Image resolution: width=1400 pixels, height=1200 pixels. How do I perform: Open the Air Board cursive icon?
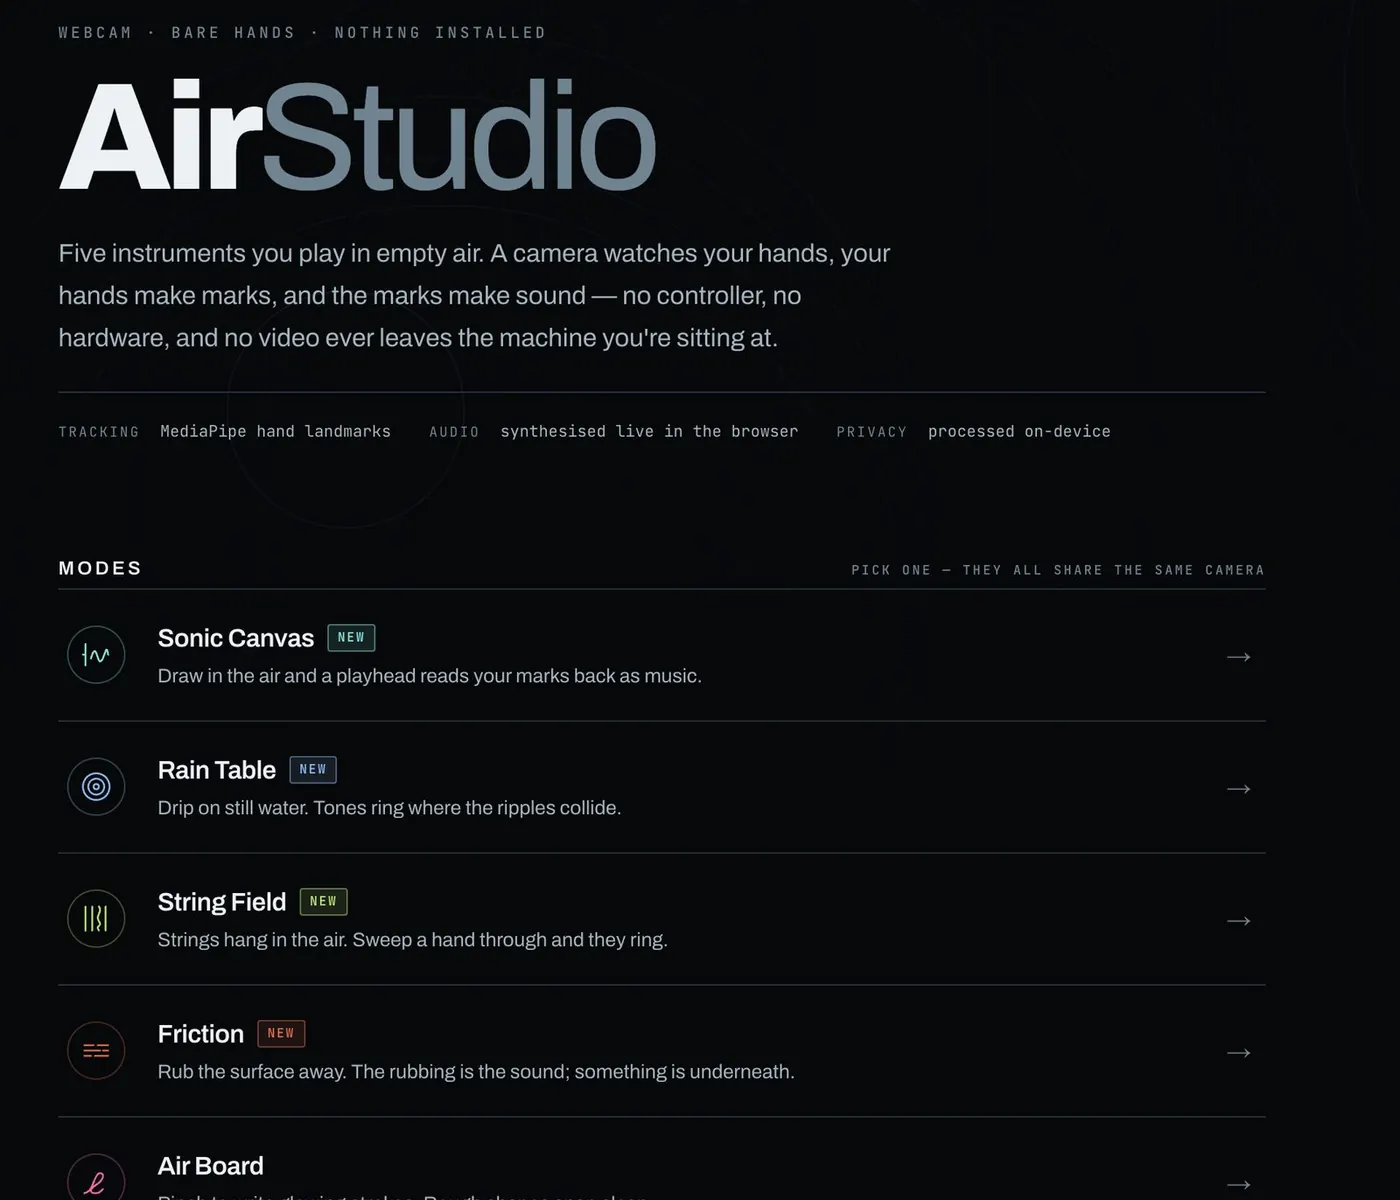(96, 1180)
